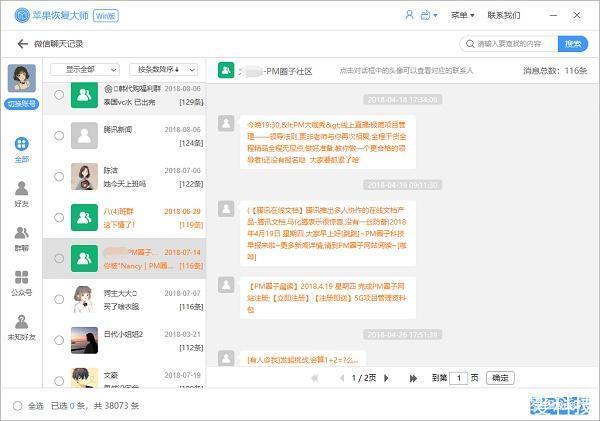Image resolution: width=600 pixels, height=421 pixels.
Task: Tick the radio for 陈洁 chat
Action: 59,176
